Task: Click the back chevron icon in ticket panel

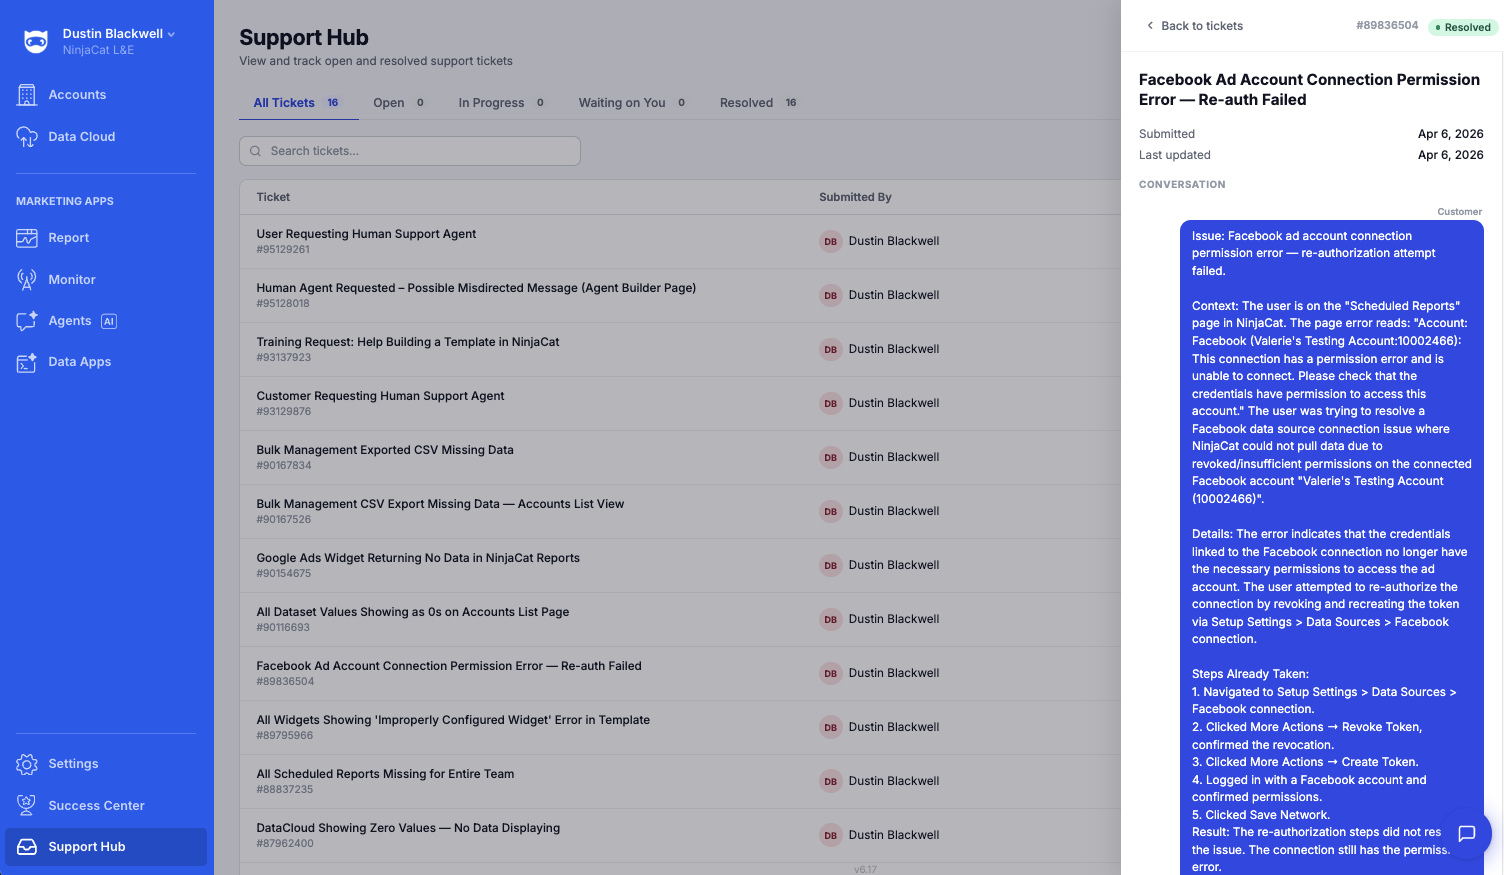Action: click(1150, 26)
